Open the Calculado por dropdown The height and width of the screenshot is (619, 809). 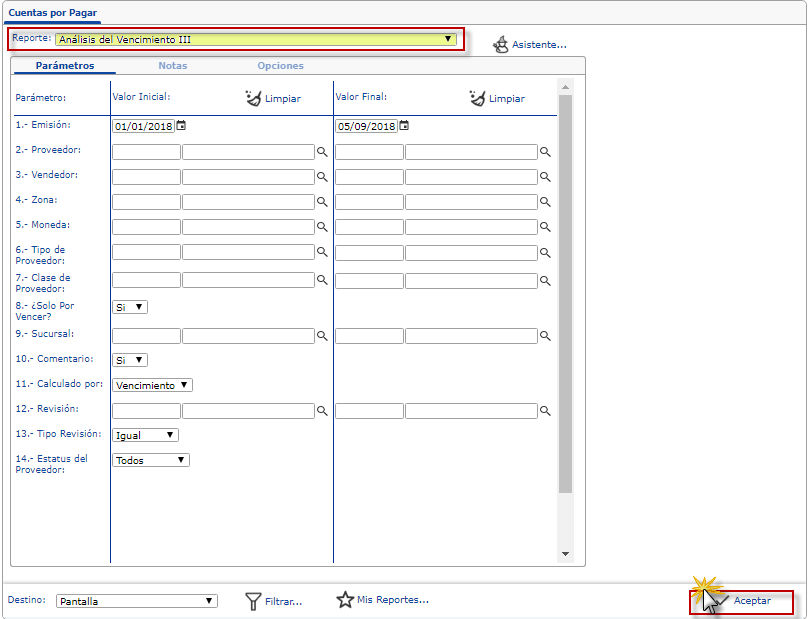click(153, 385)
